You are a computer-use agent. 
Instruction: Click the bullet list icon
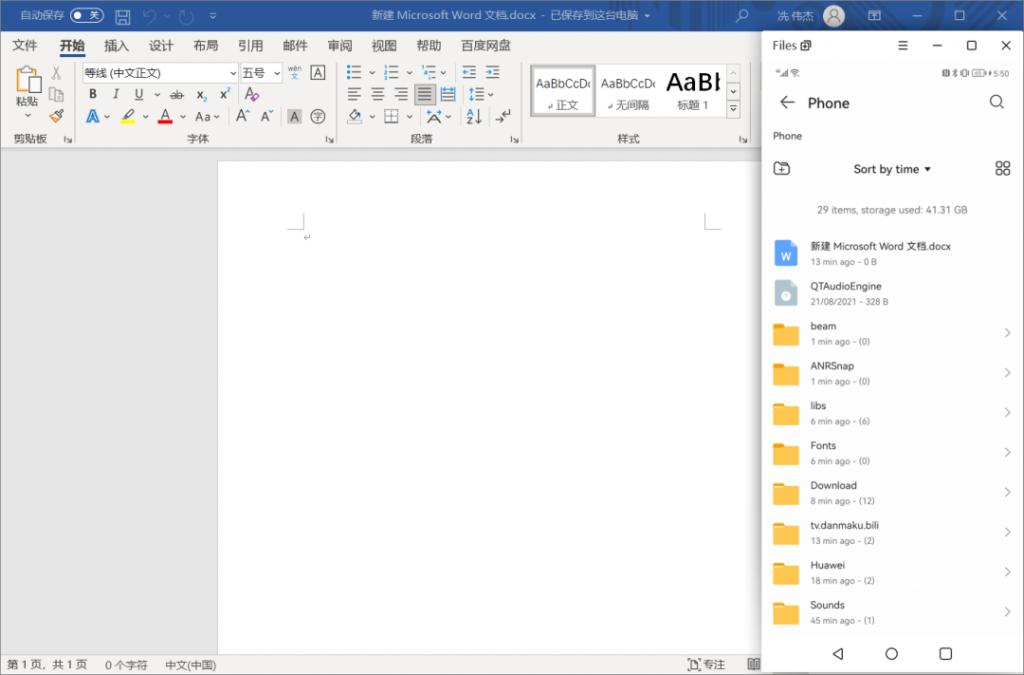[353, 72]
